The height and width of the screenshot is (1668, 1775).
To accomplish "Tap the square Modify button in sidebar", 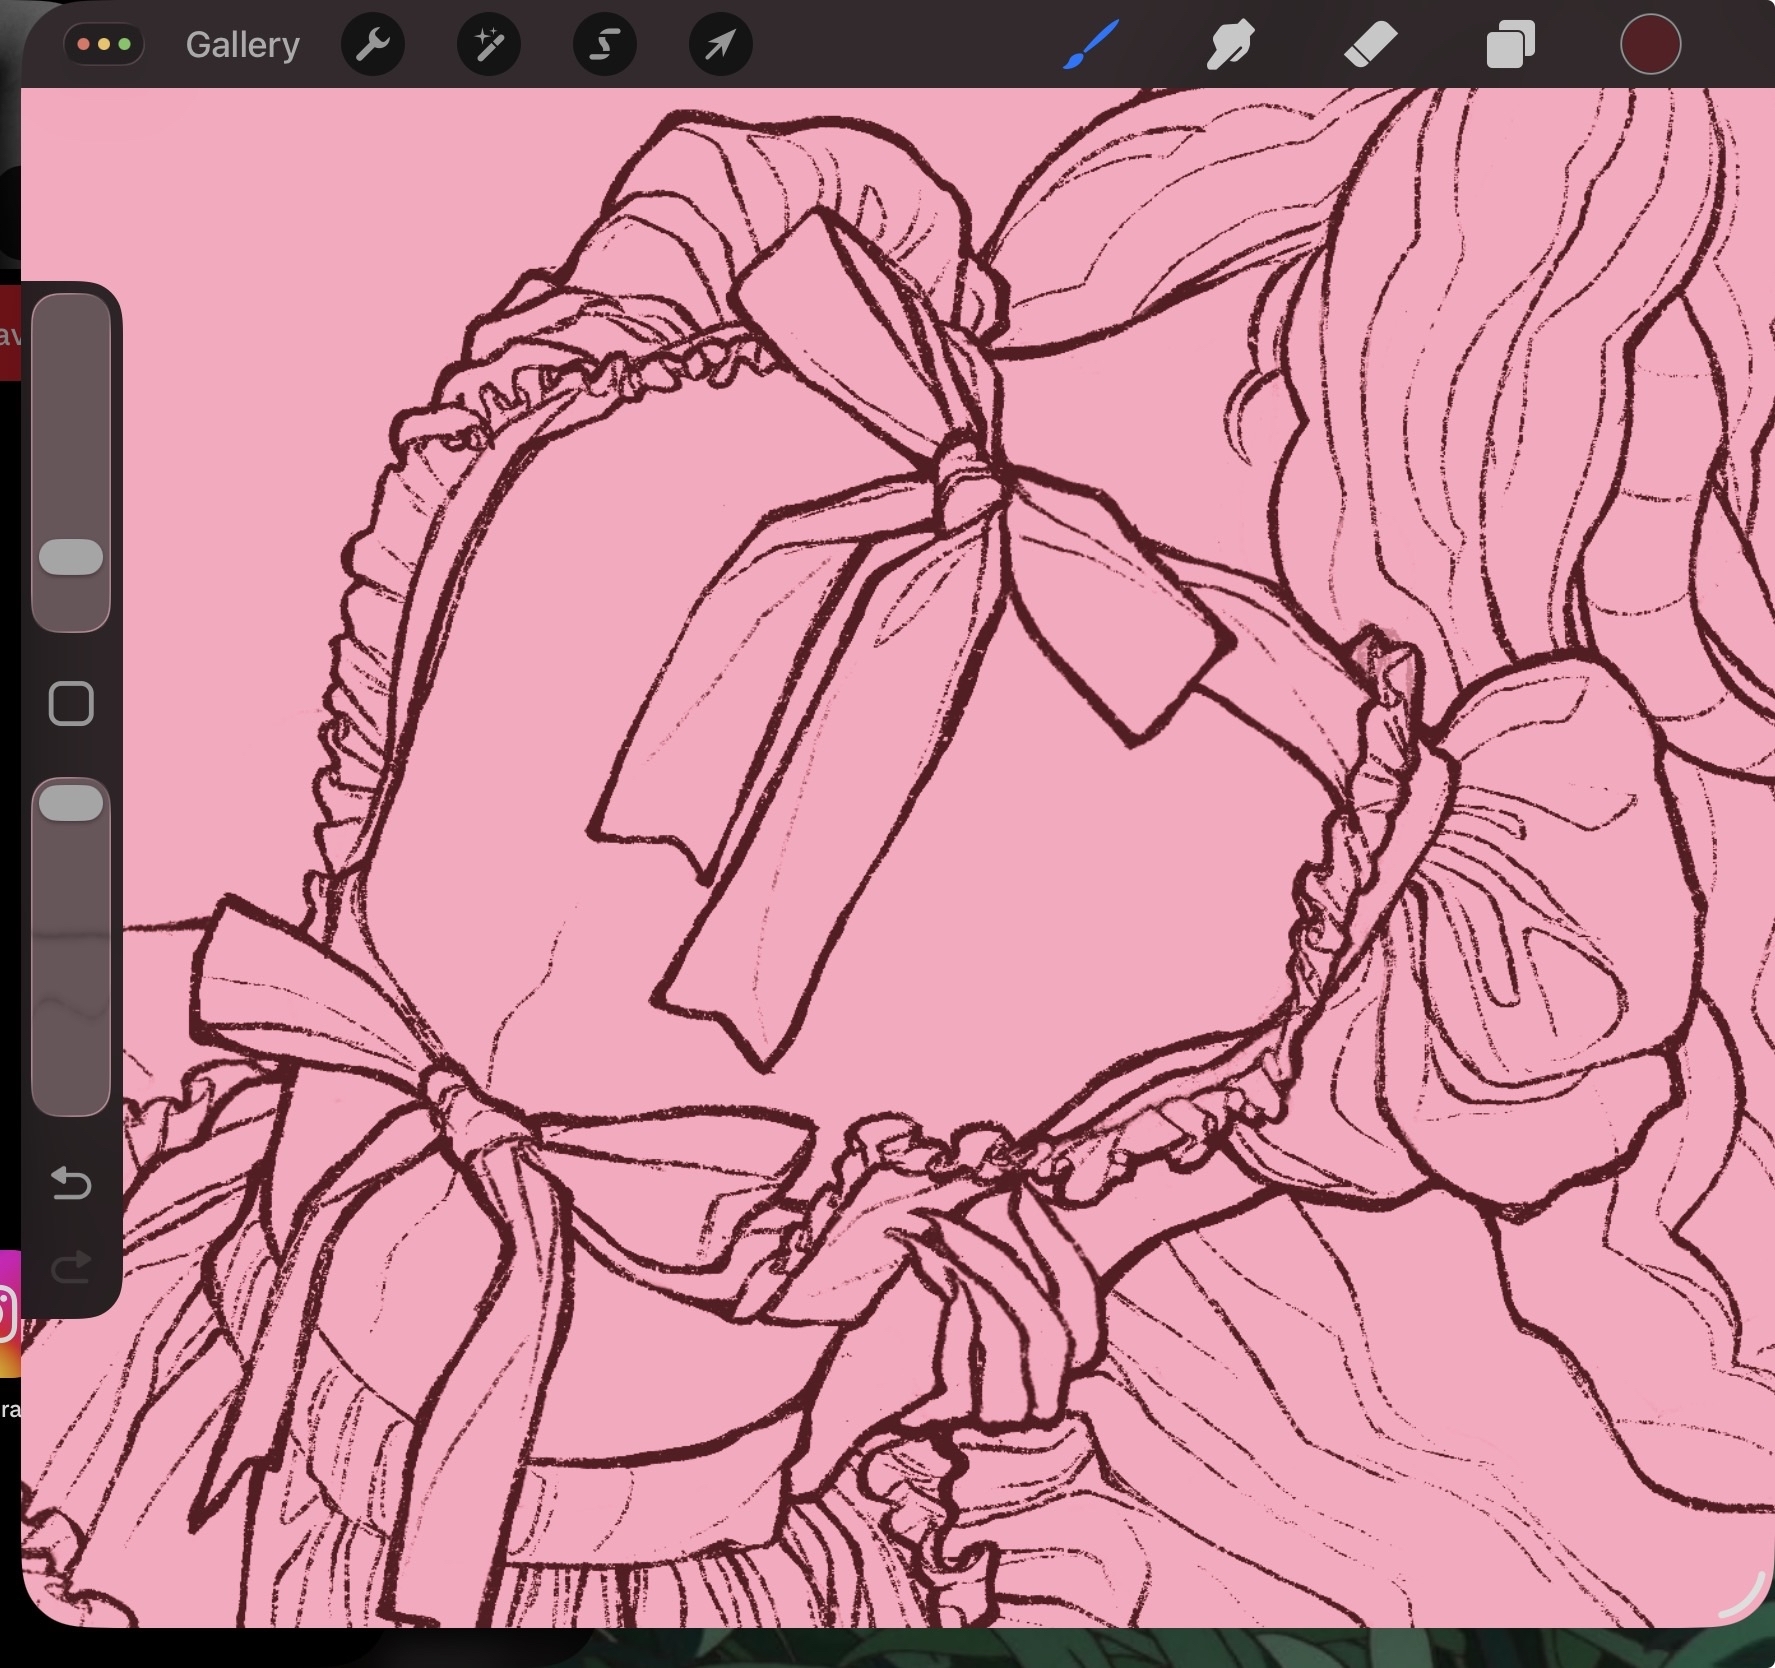I will [x=71, y=704].
